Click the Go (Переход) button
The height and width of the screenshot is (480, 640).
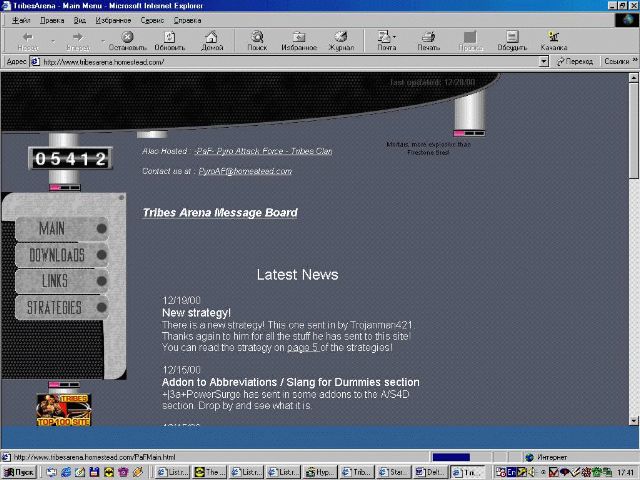(575, 62)
